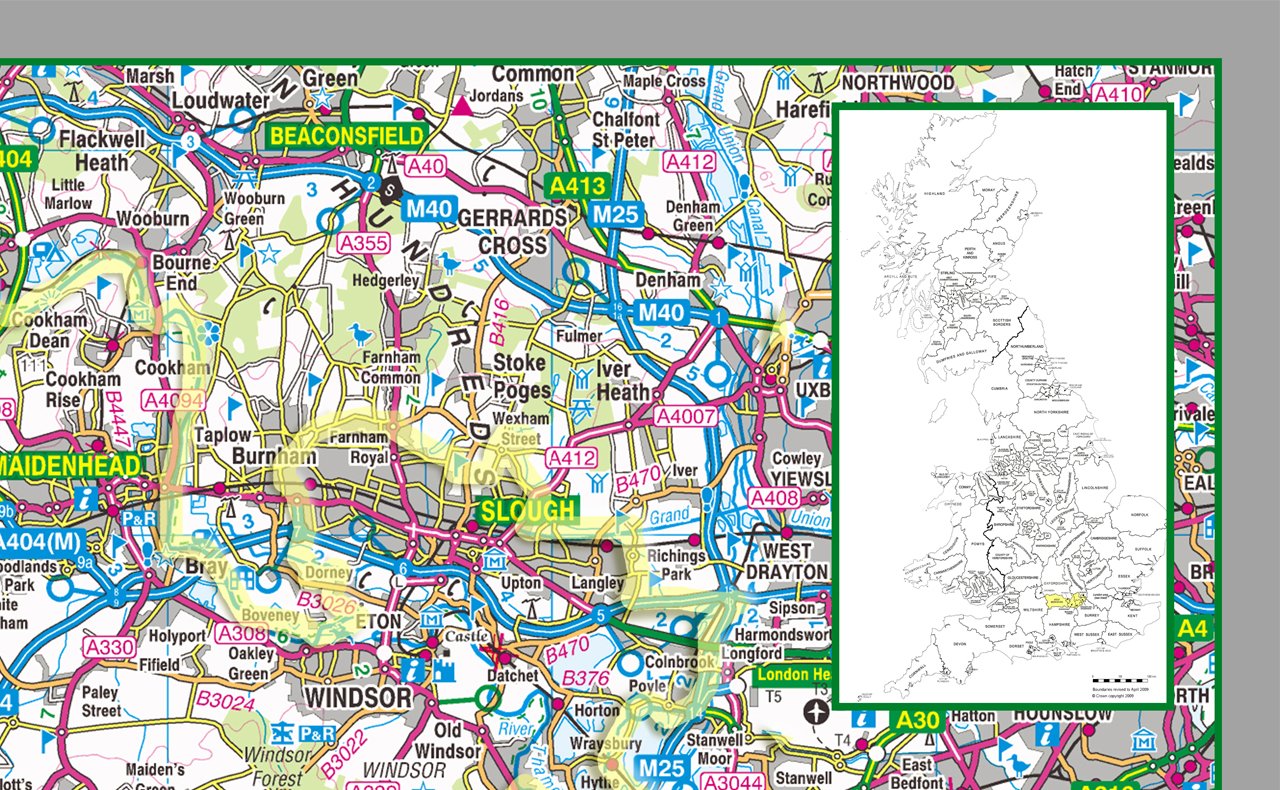1280x790 pixels.
Task: Click the Paley Street label
Action: pos(100,701)
